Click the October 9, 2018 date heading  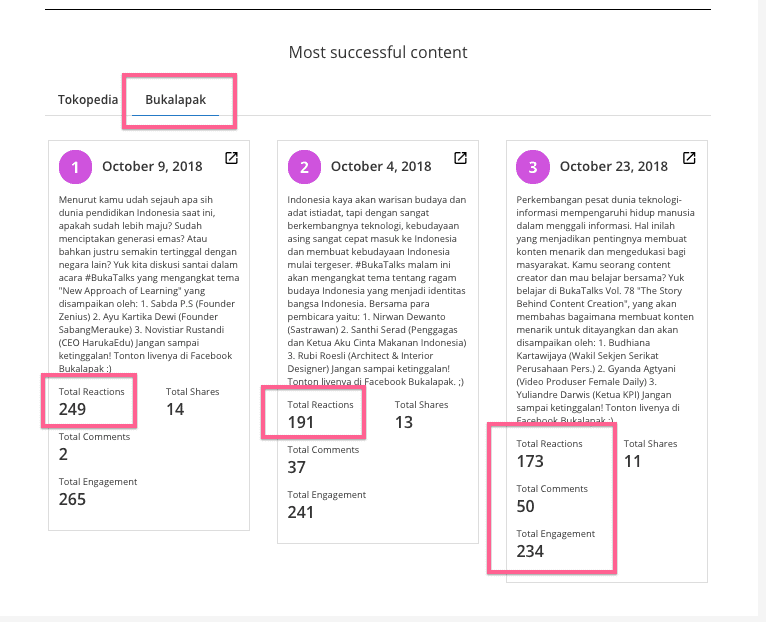click(151, 166)
